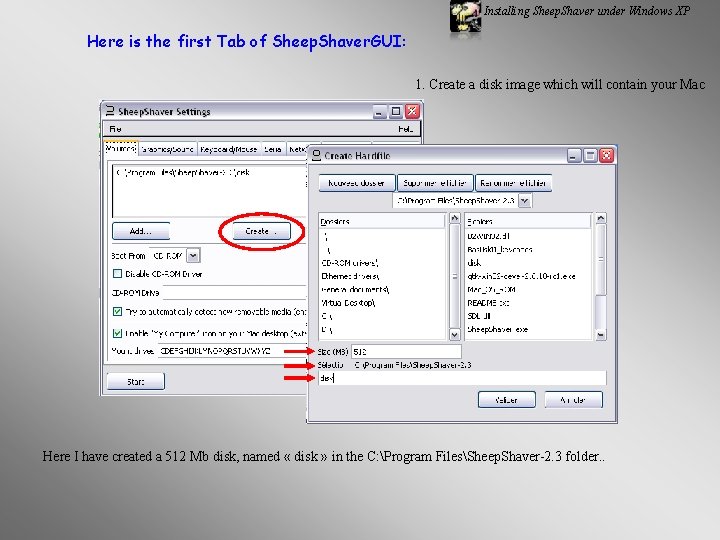Minimize the SheepShaver Settings window
This screenshot has height=540, width=720.
click(x=379, y=111)
